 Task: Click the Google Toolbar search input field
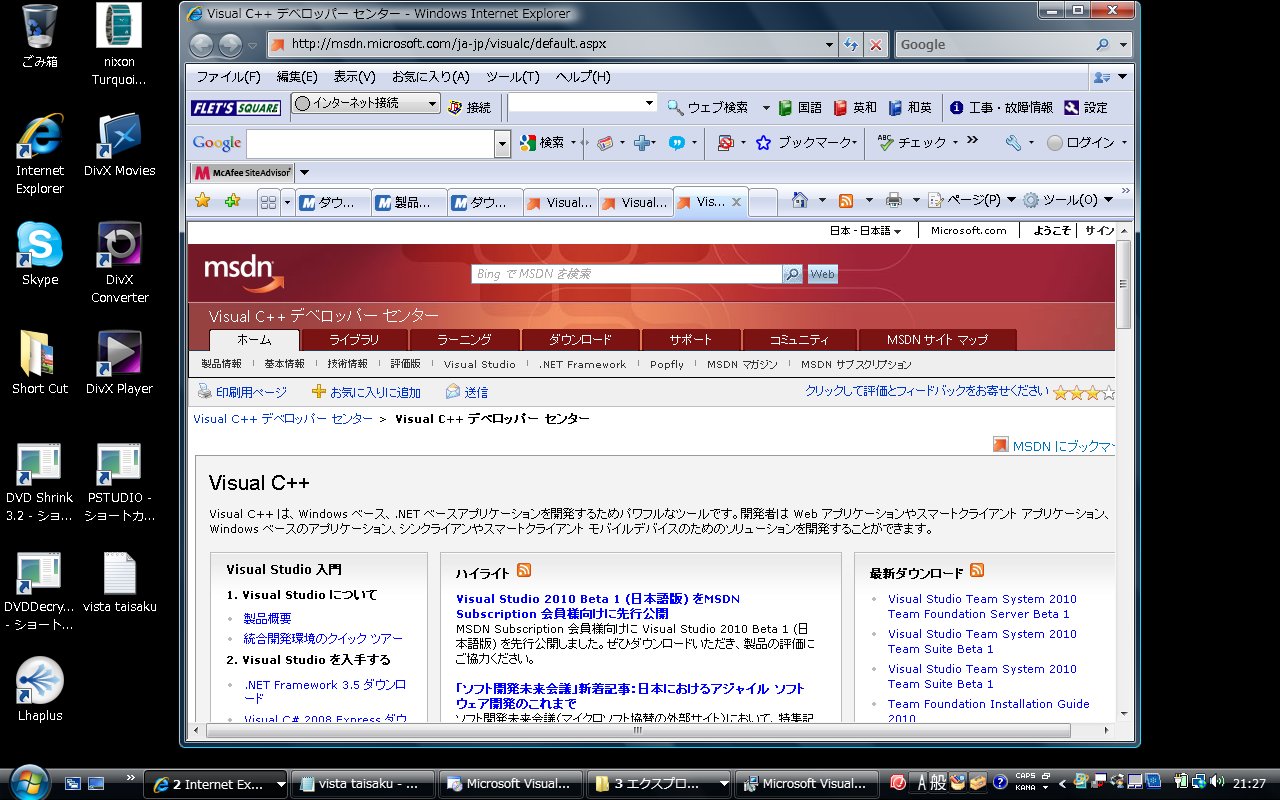tap(371, 144)
